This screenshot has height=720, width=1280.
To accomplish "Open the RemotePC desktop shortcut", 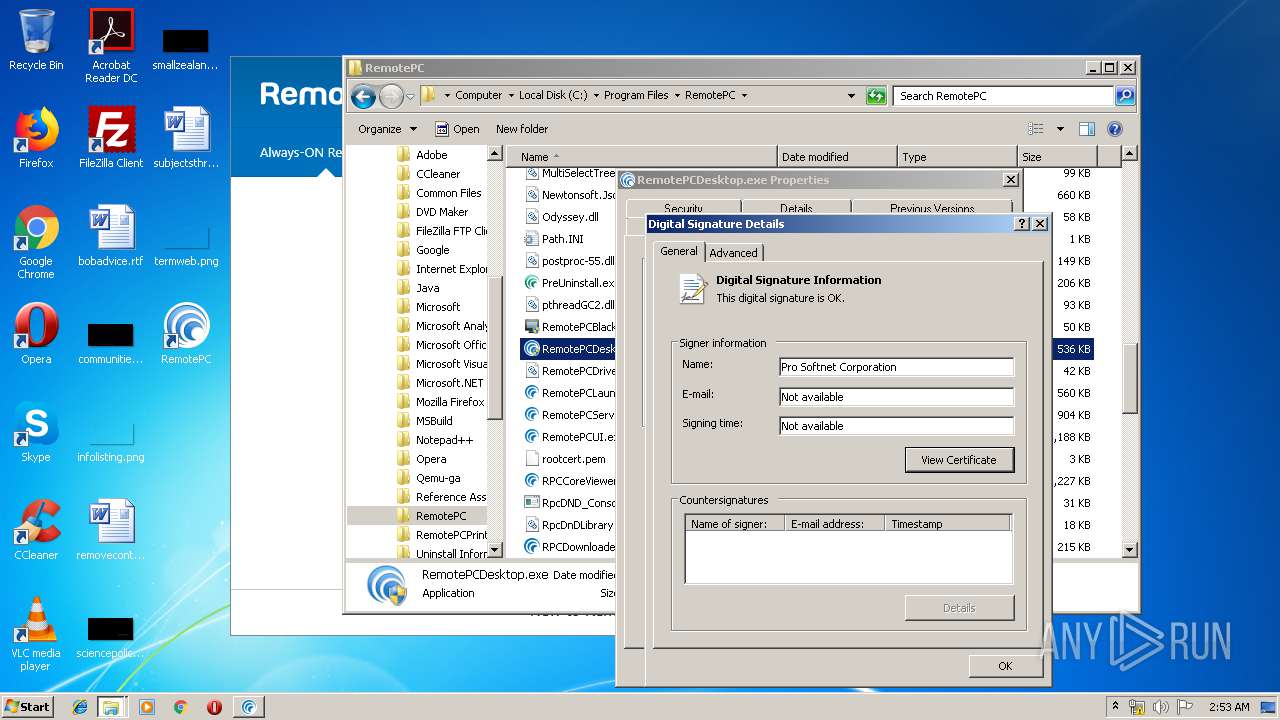I will click(186, 334).
